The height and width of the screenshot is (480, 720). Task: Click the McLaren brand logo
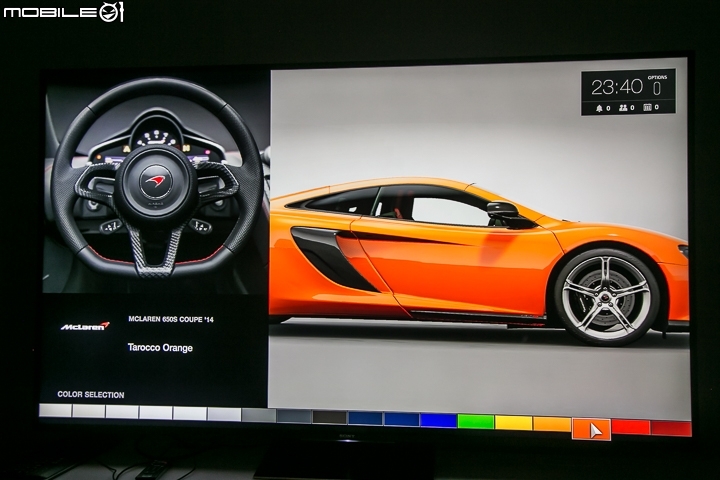[85, 326]
